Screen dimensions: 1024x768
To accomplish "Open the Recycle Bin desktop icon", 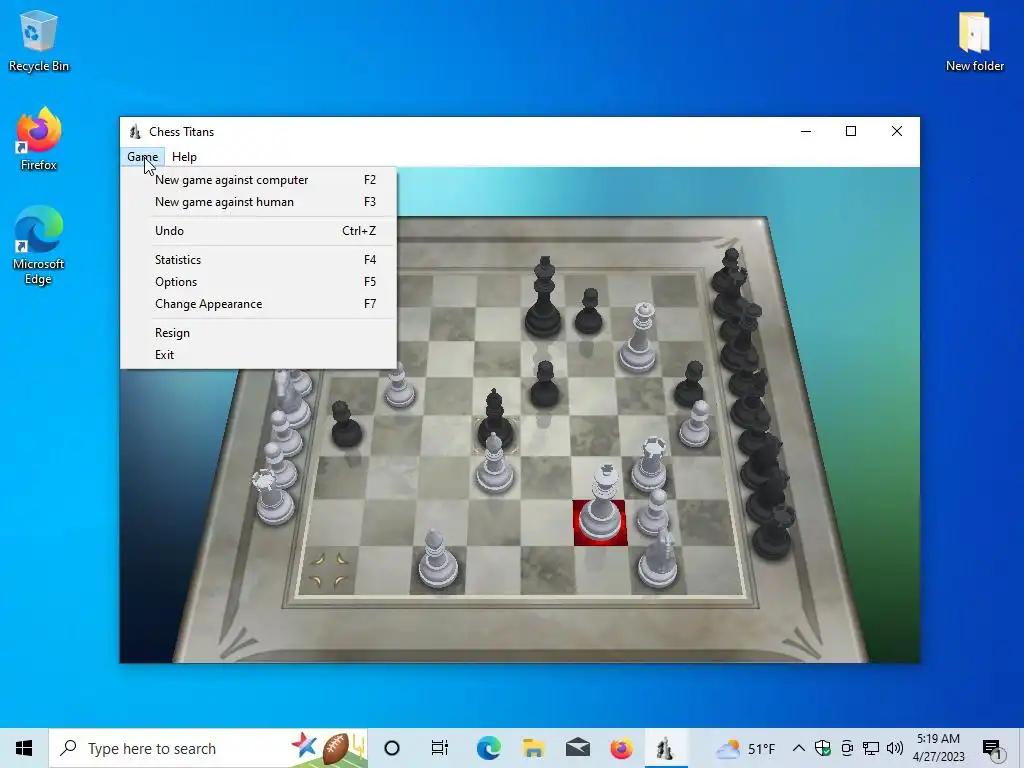I will point(39,40).
